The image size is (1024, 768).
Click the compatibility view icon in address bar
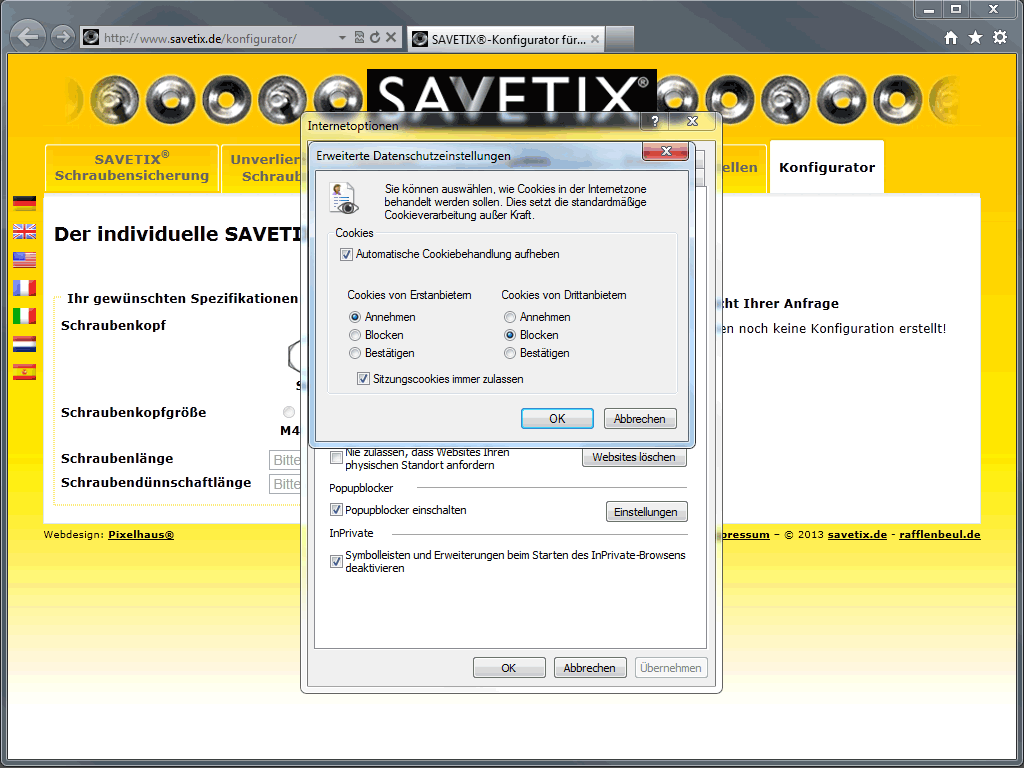coord(359,37)
